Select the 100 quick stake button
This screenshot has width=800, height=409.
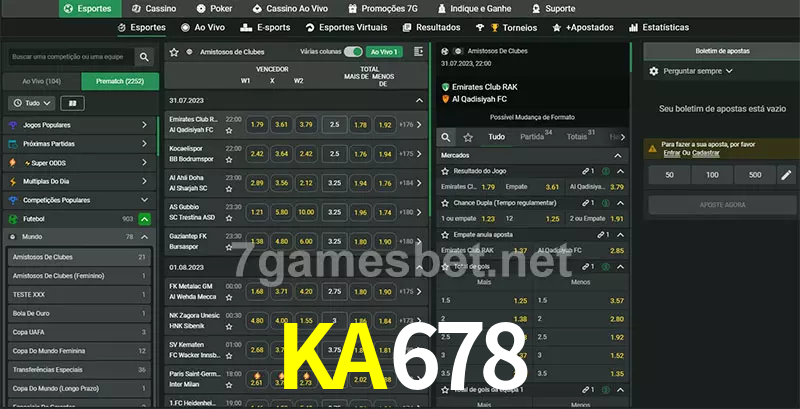click(712, 175)
